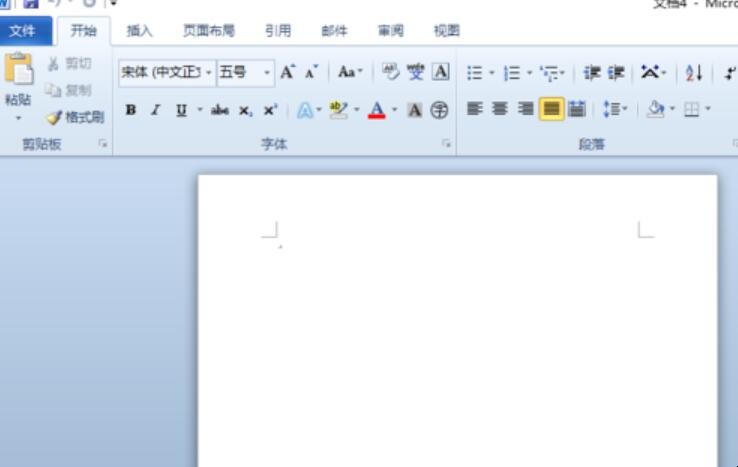Screen dimensions: 738x467
Task: Open the line spacing dropdown
Action: pos(614,110)
